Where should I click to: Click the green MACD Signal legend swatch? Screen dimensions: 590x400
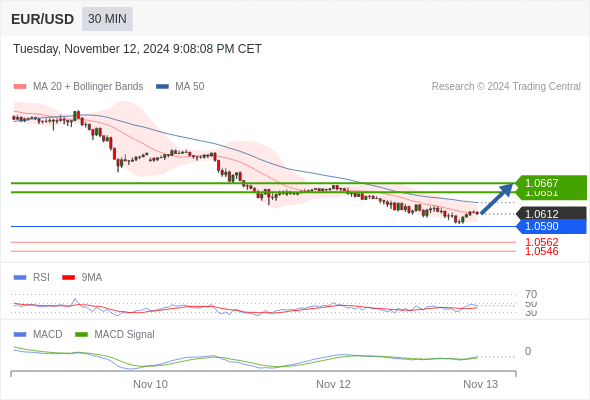coord(81,334)
